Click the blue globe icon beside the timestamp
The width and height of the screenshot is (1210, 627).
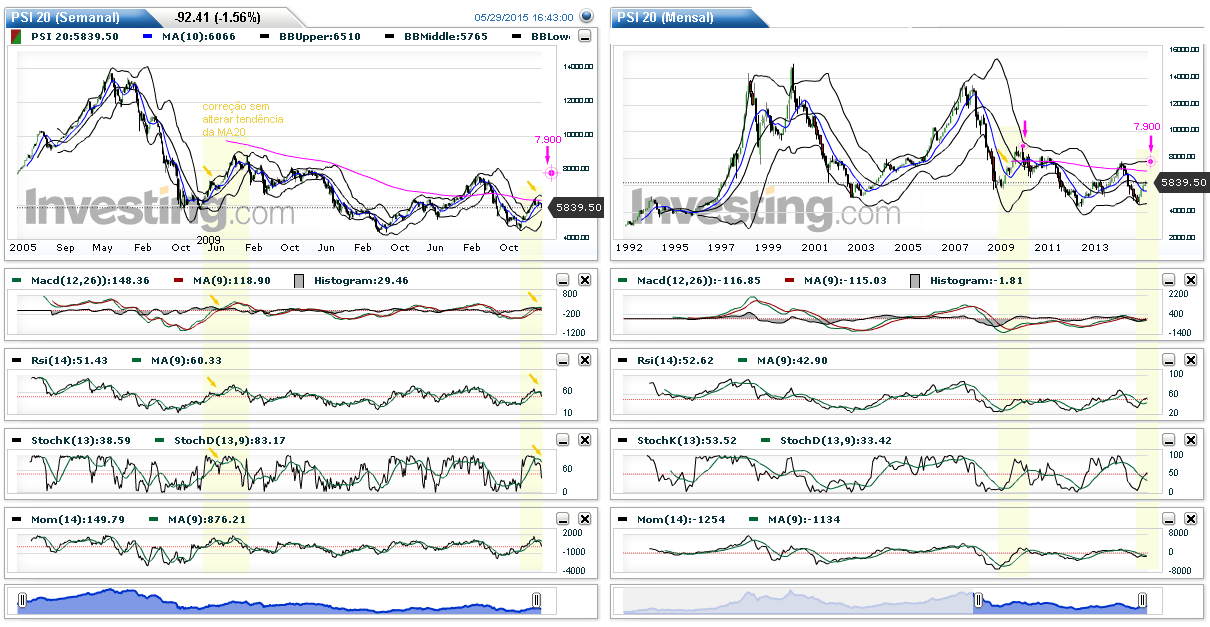tap(587, 16)
